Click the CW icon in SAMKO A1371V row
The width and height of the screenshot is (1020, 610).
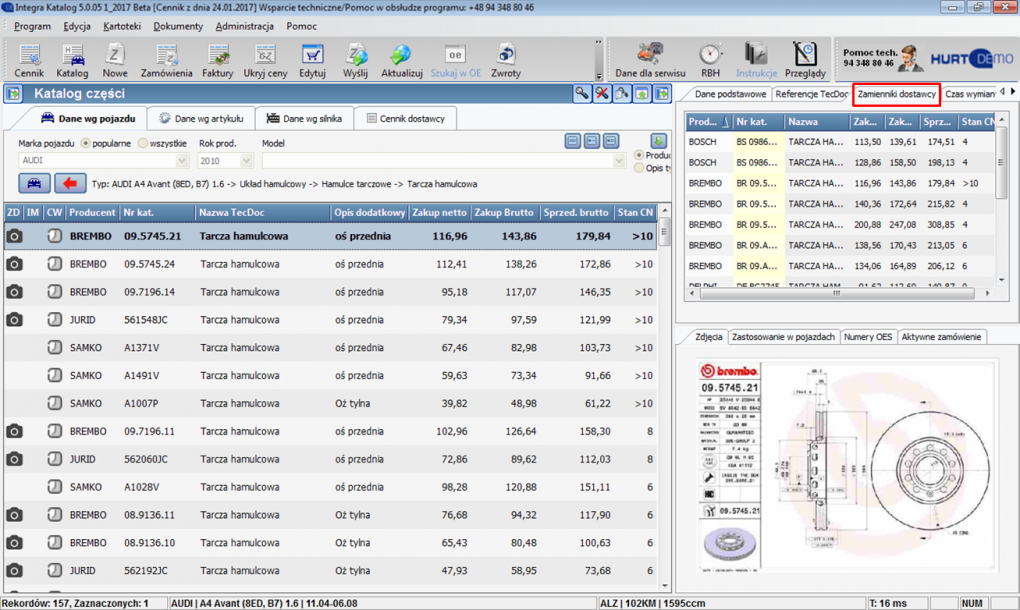click(x=55, y=347)
